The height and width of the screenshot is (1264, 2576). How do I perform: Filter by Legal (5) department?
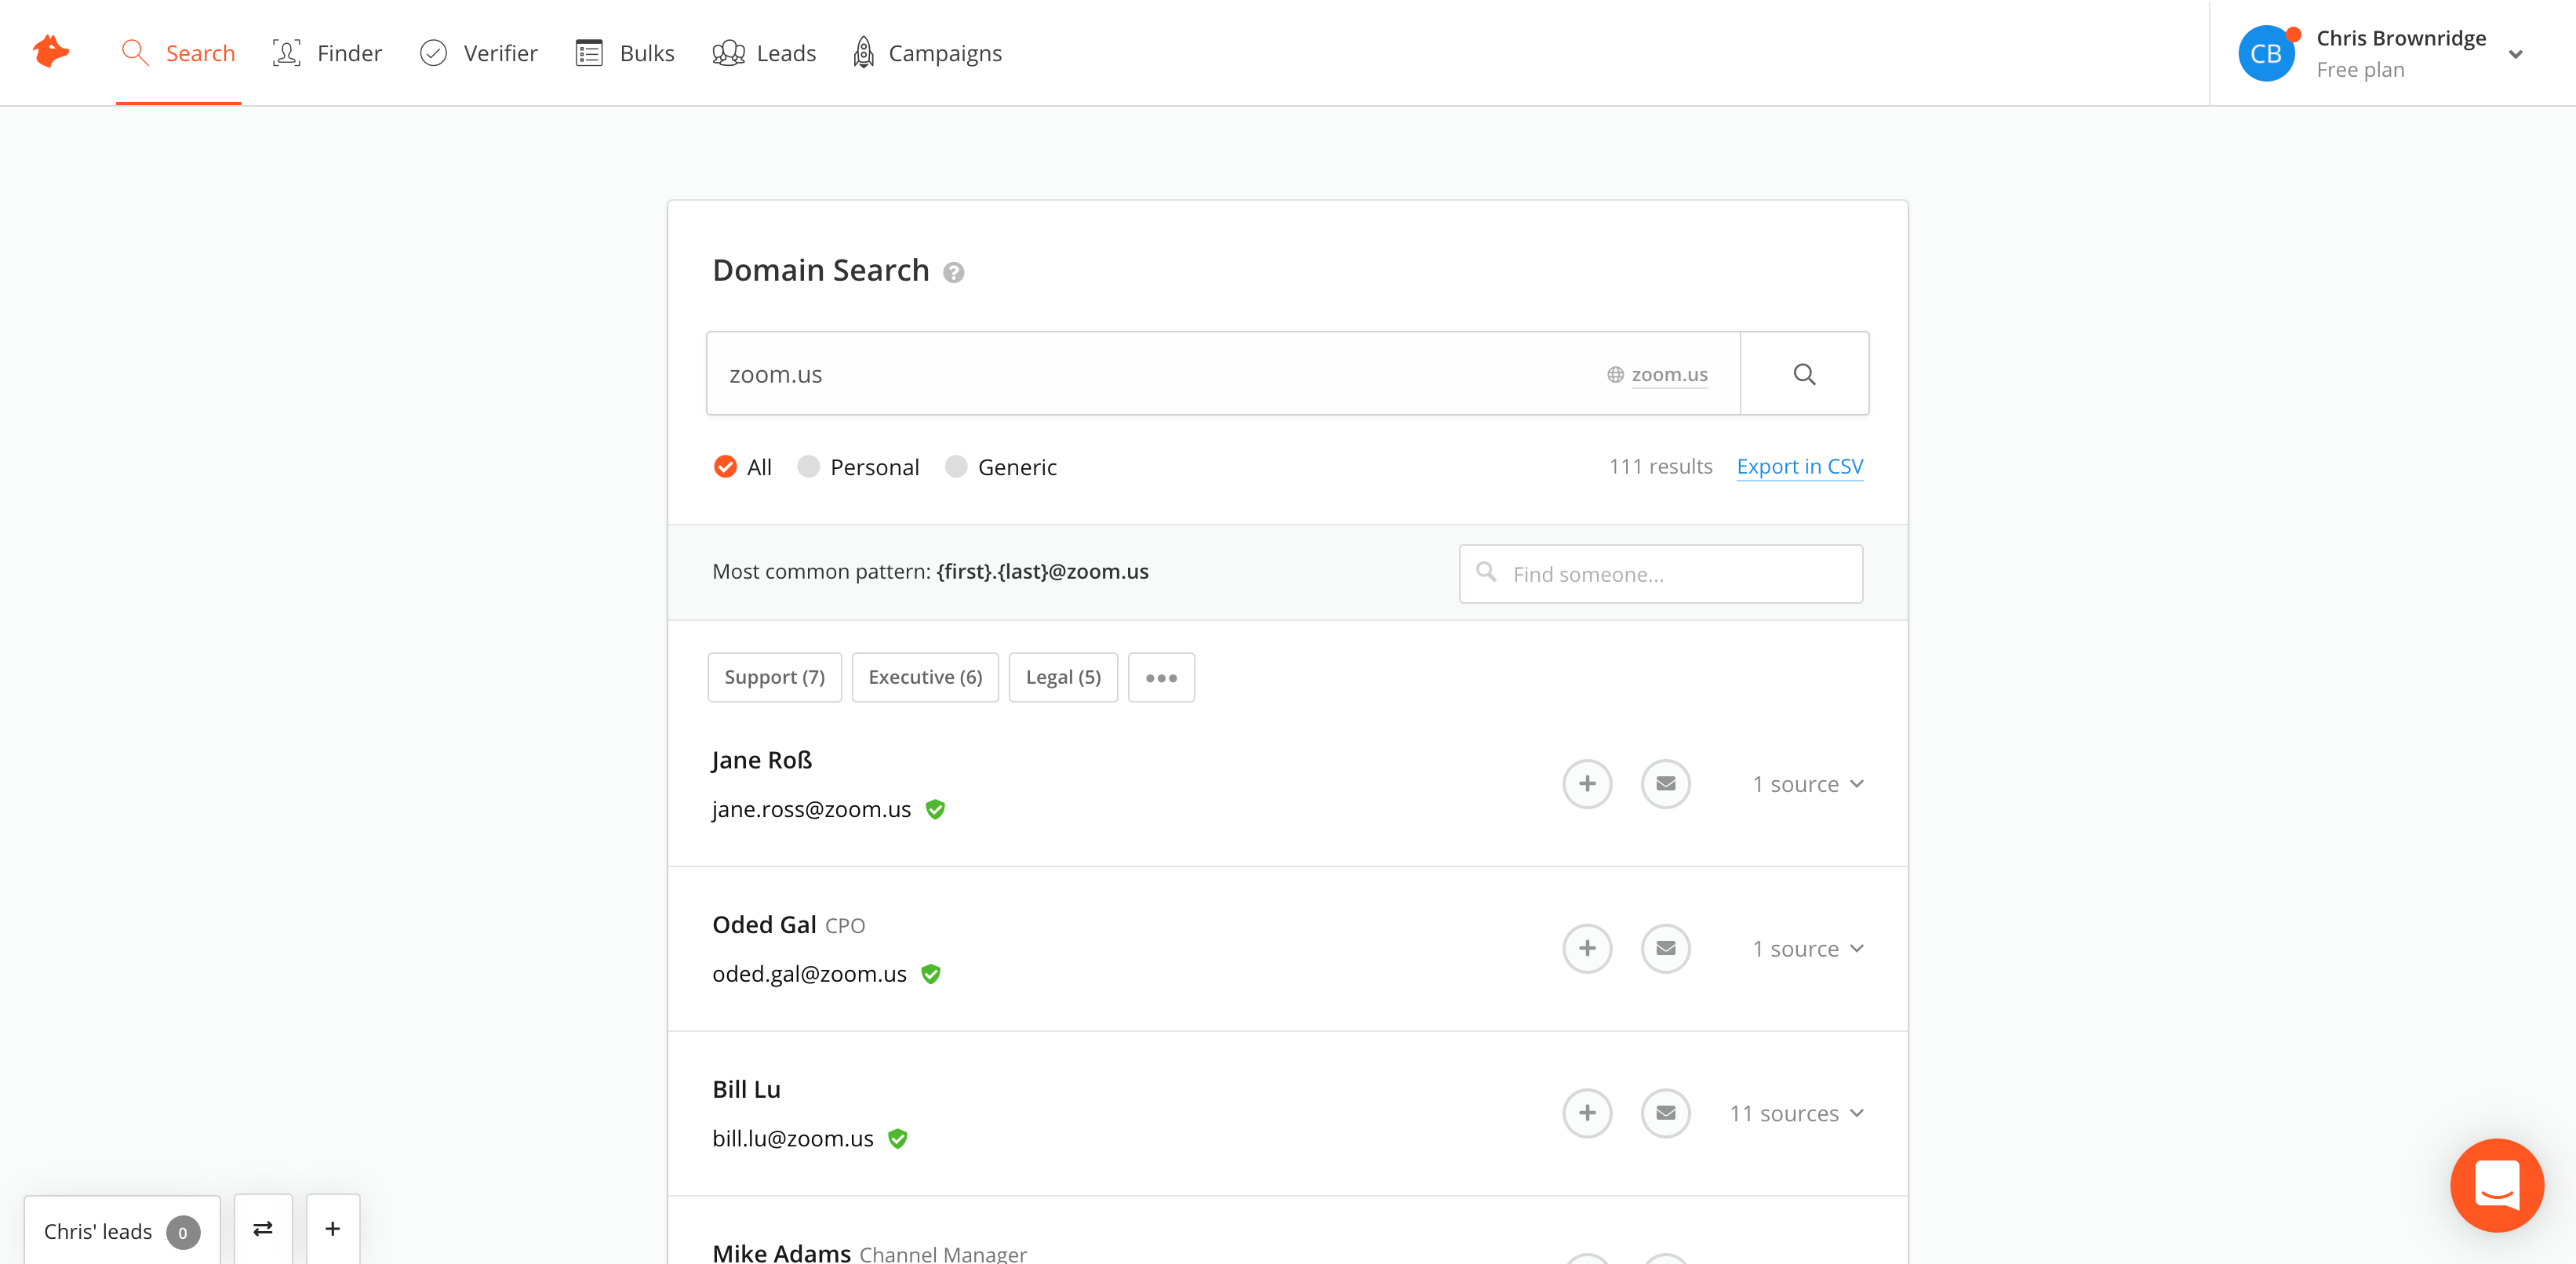click(x=1063, y=678)
